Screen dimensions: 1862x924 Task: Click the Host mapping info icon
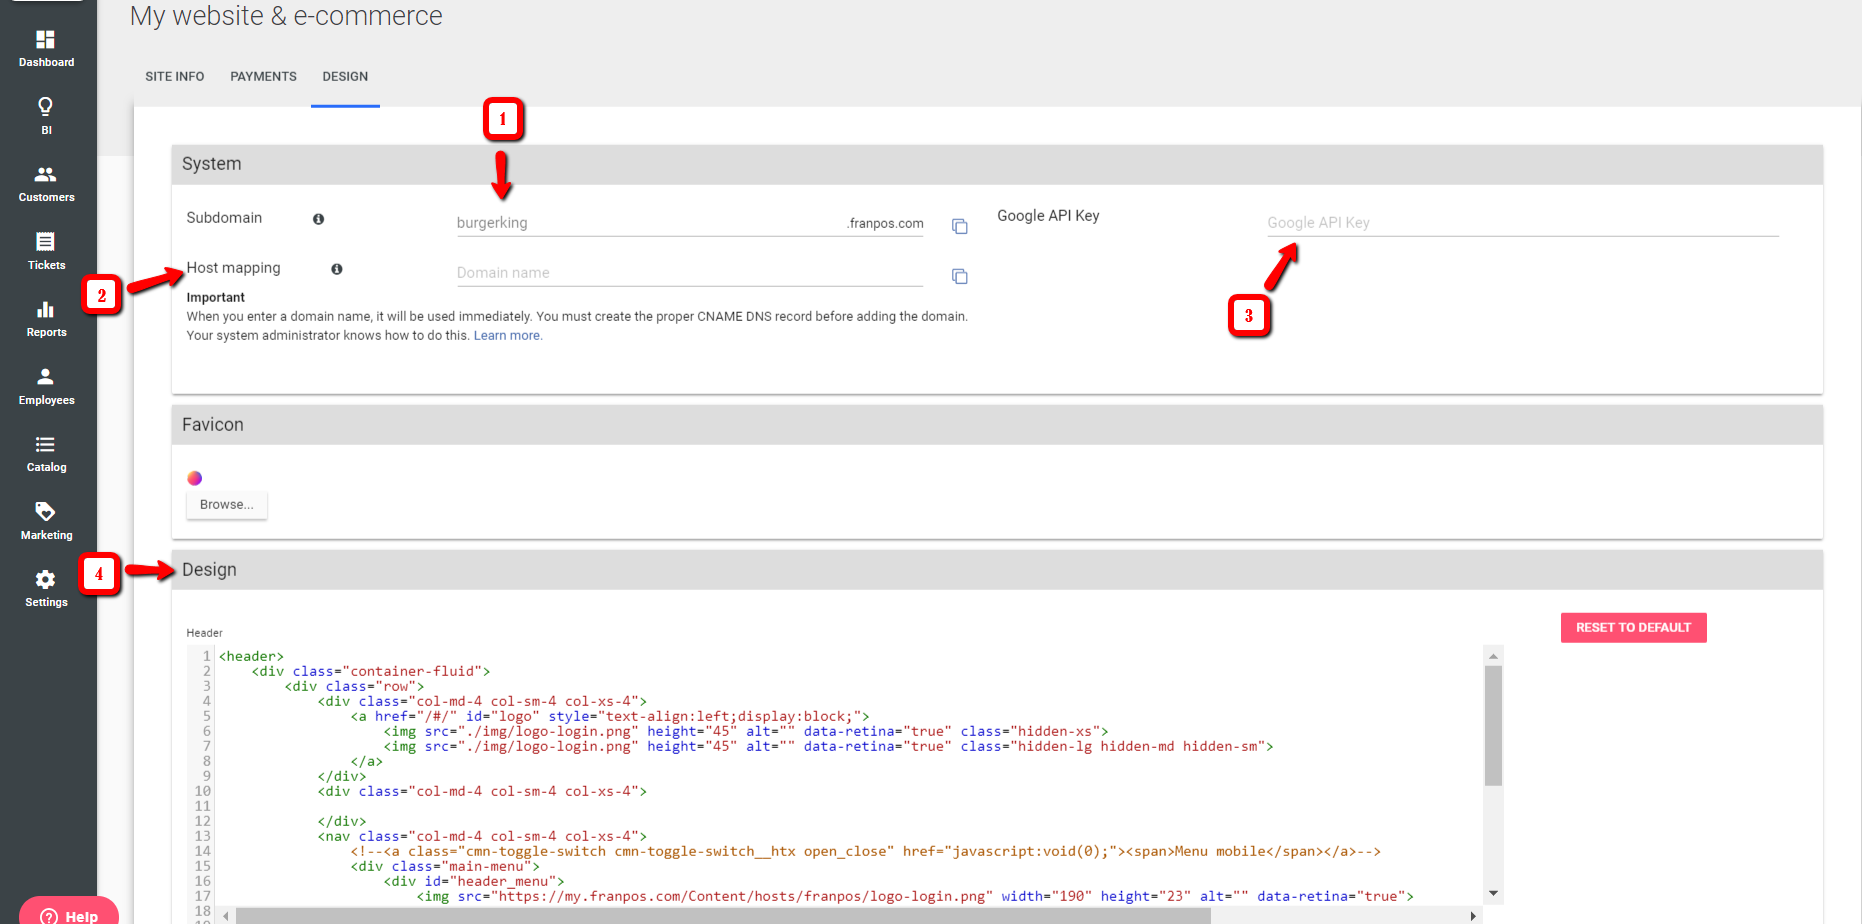click(x=337, y=269)
